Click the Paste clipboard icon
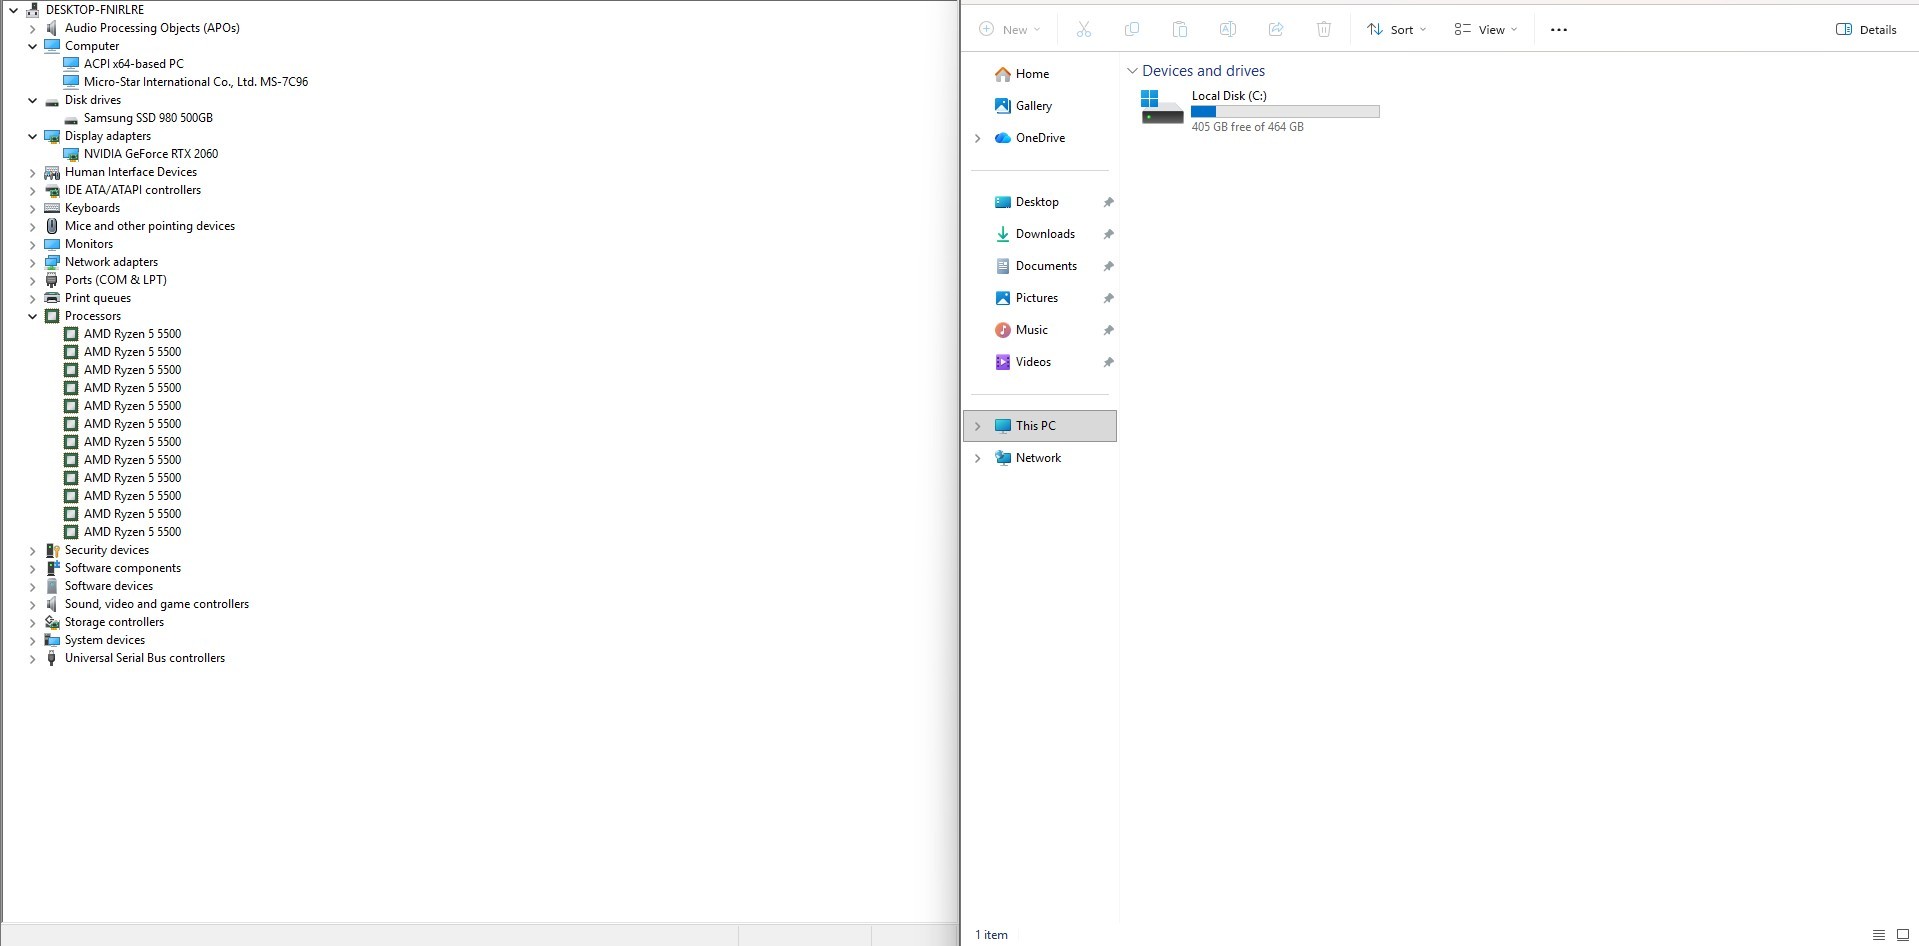Image resolution: width=1919 pixels, height=946 pixels. [1179, 30]
